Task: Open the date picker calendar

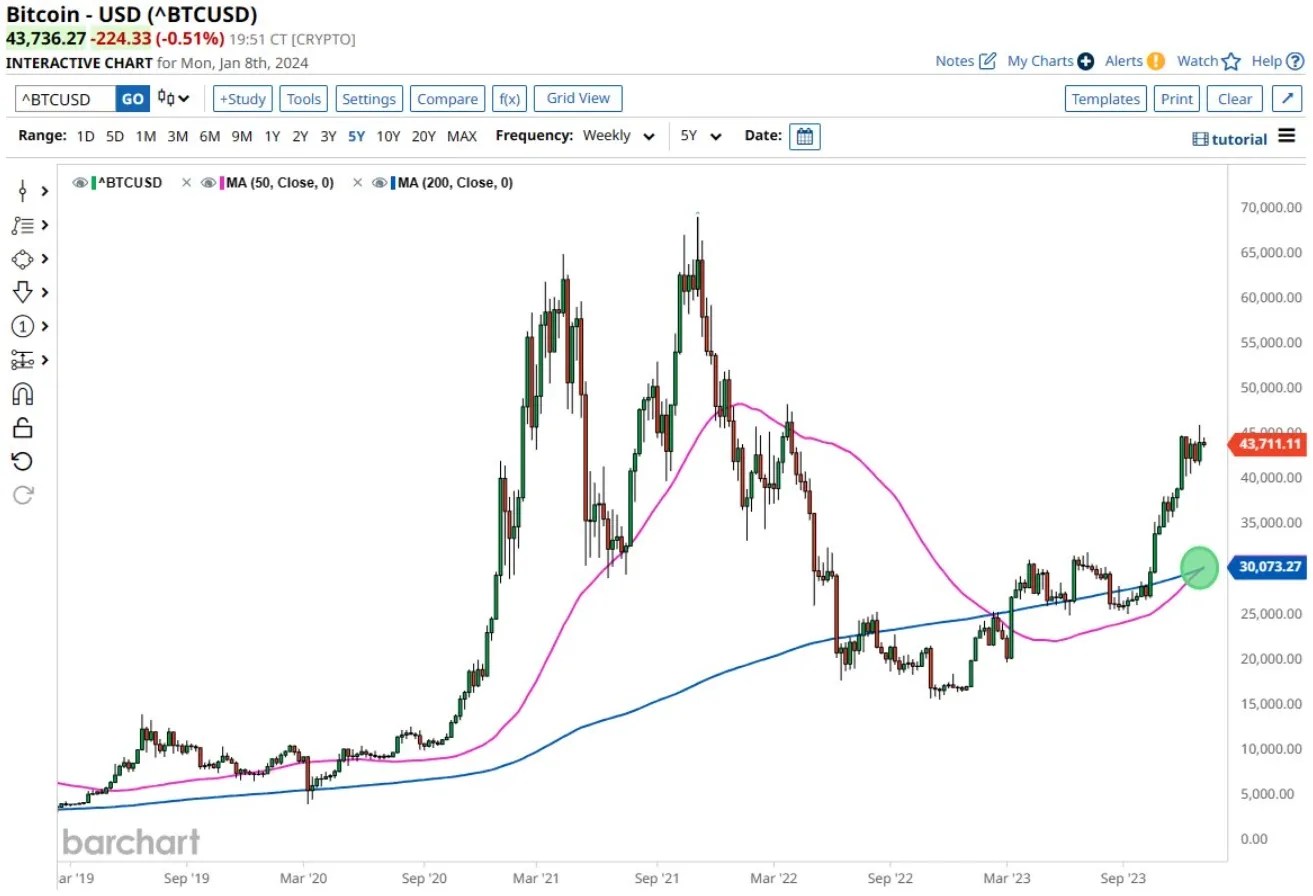Action: click(x=806, y=136)
